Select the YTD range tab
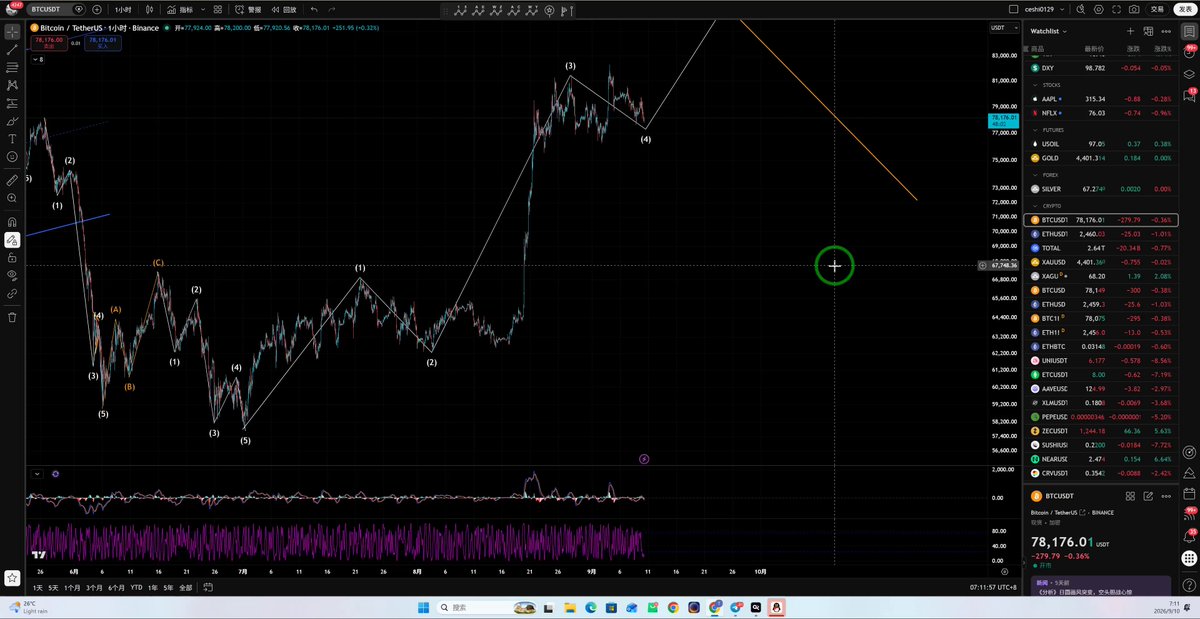 [136, 587]
